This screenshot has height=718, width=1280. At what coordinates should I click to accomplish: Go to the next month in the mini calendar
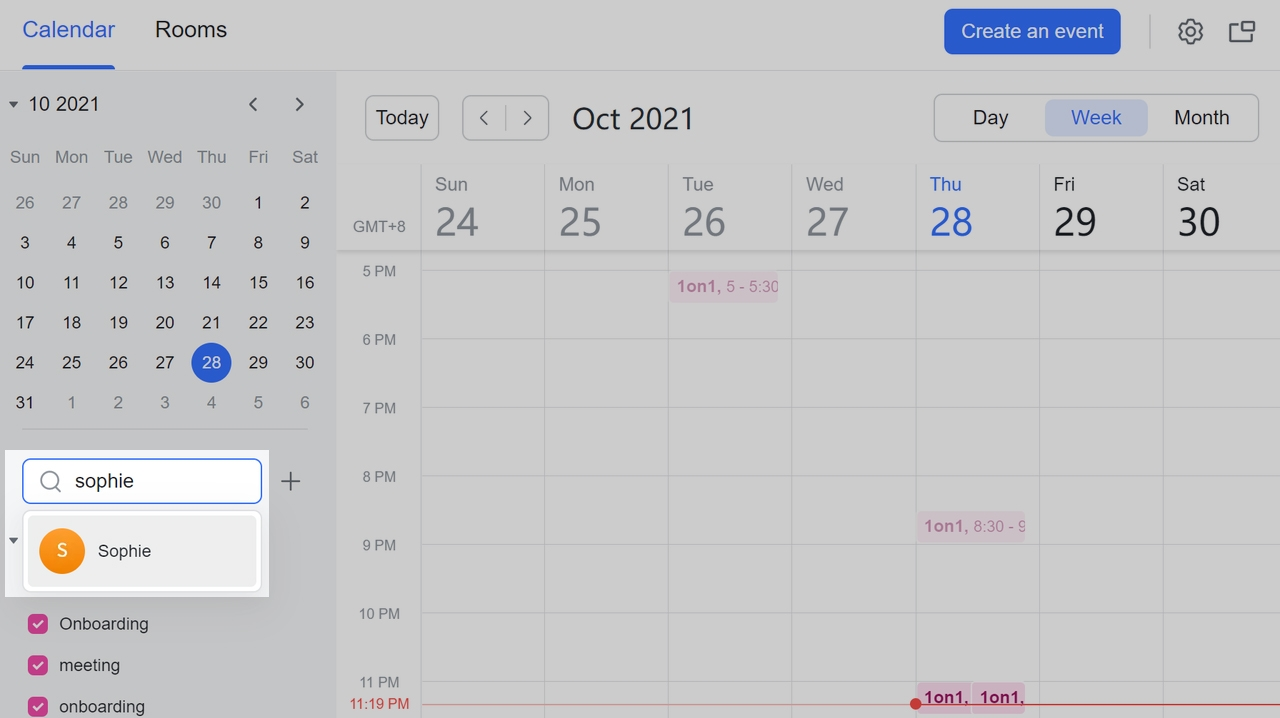point(299,104)
